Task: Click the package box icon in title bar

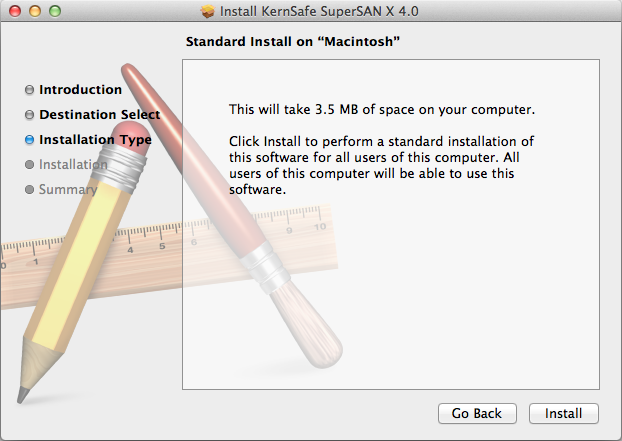Action: (207, 11)
